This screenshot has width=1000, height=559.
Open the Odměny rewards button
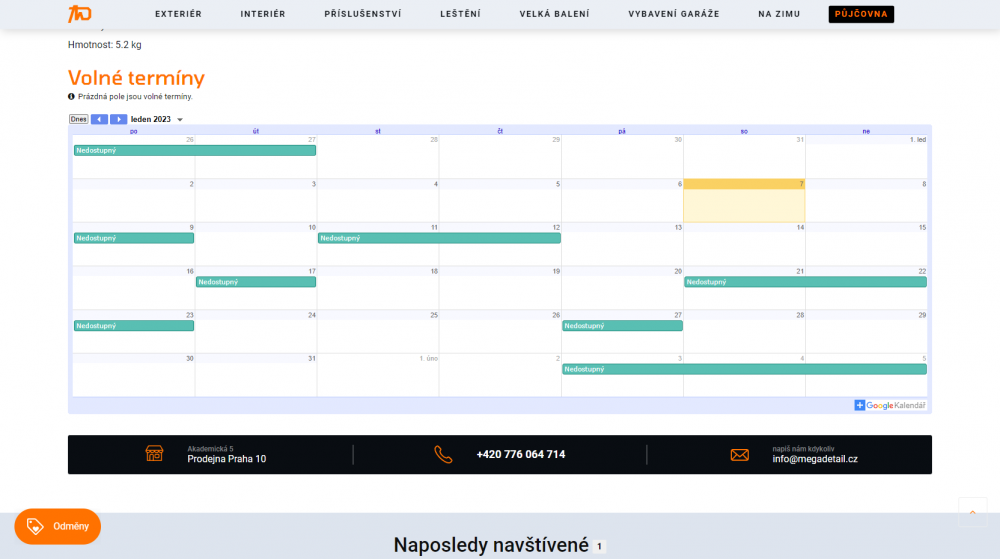tap(57, 526)
